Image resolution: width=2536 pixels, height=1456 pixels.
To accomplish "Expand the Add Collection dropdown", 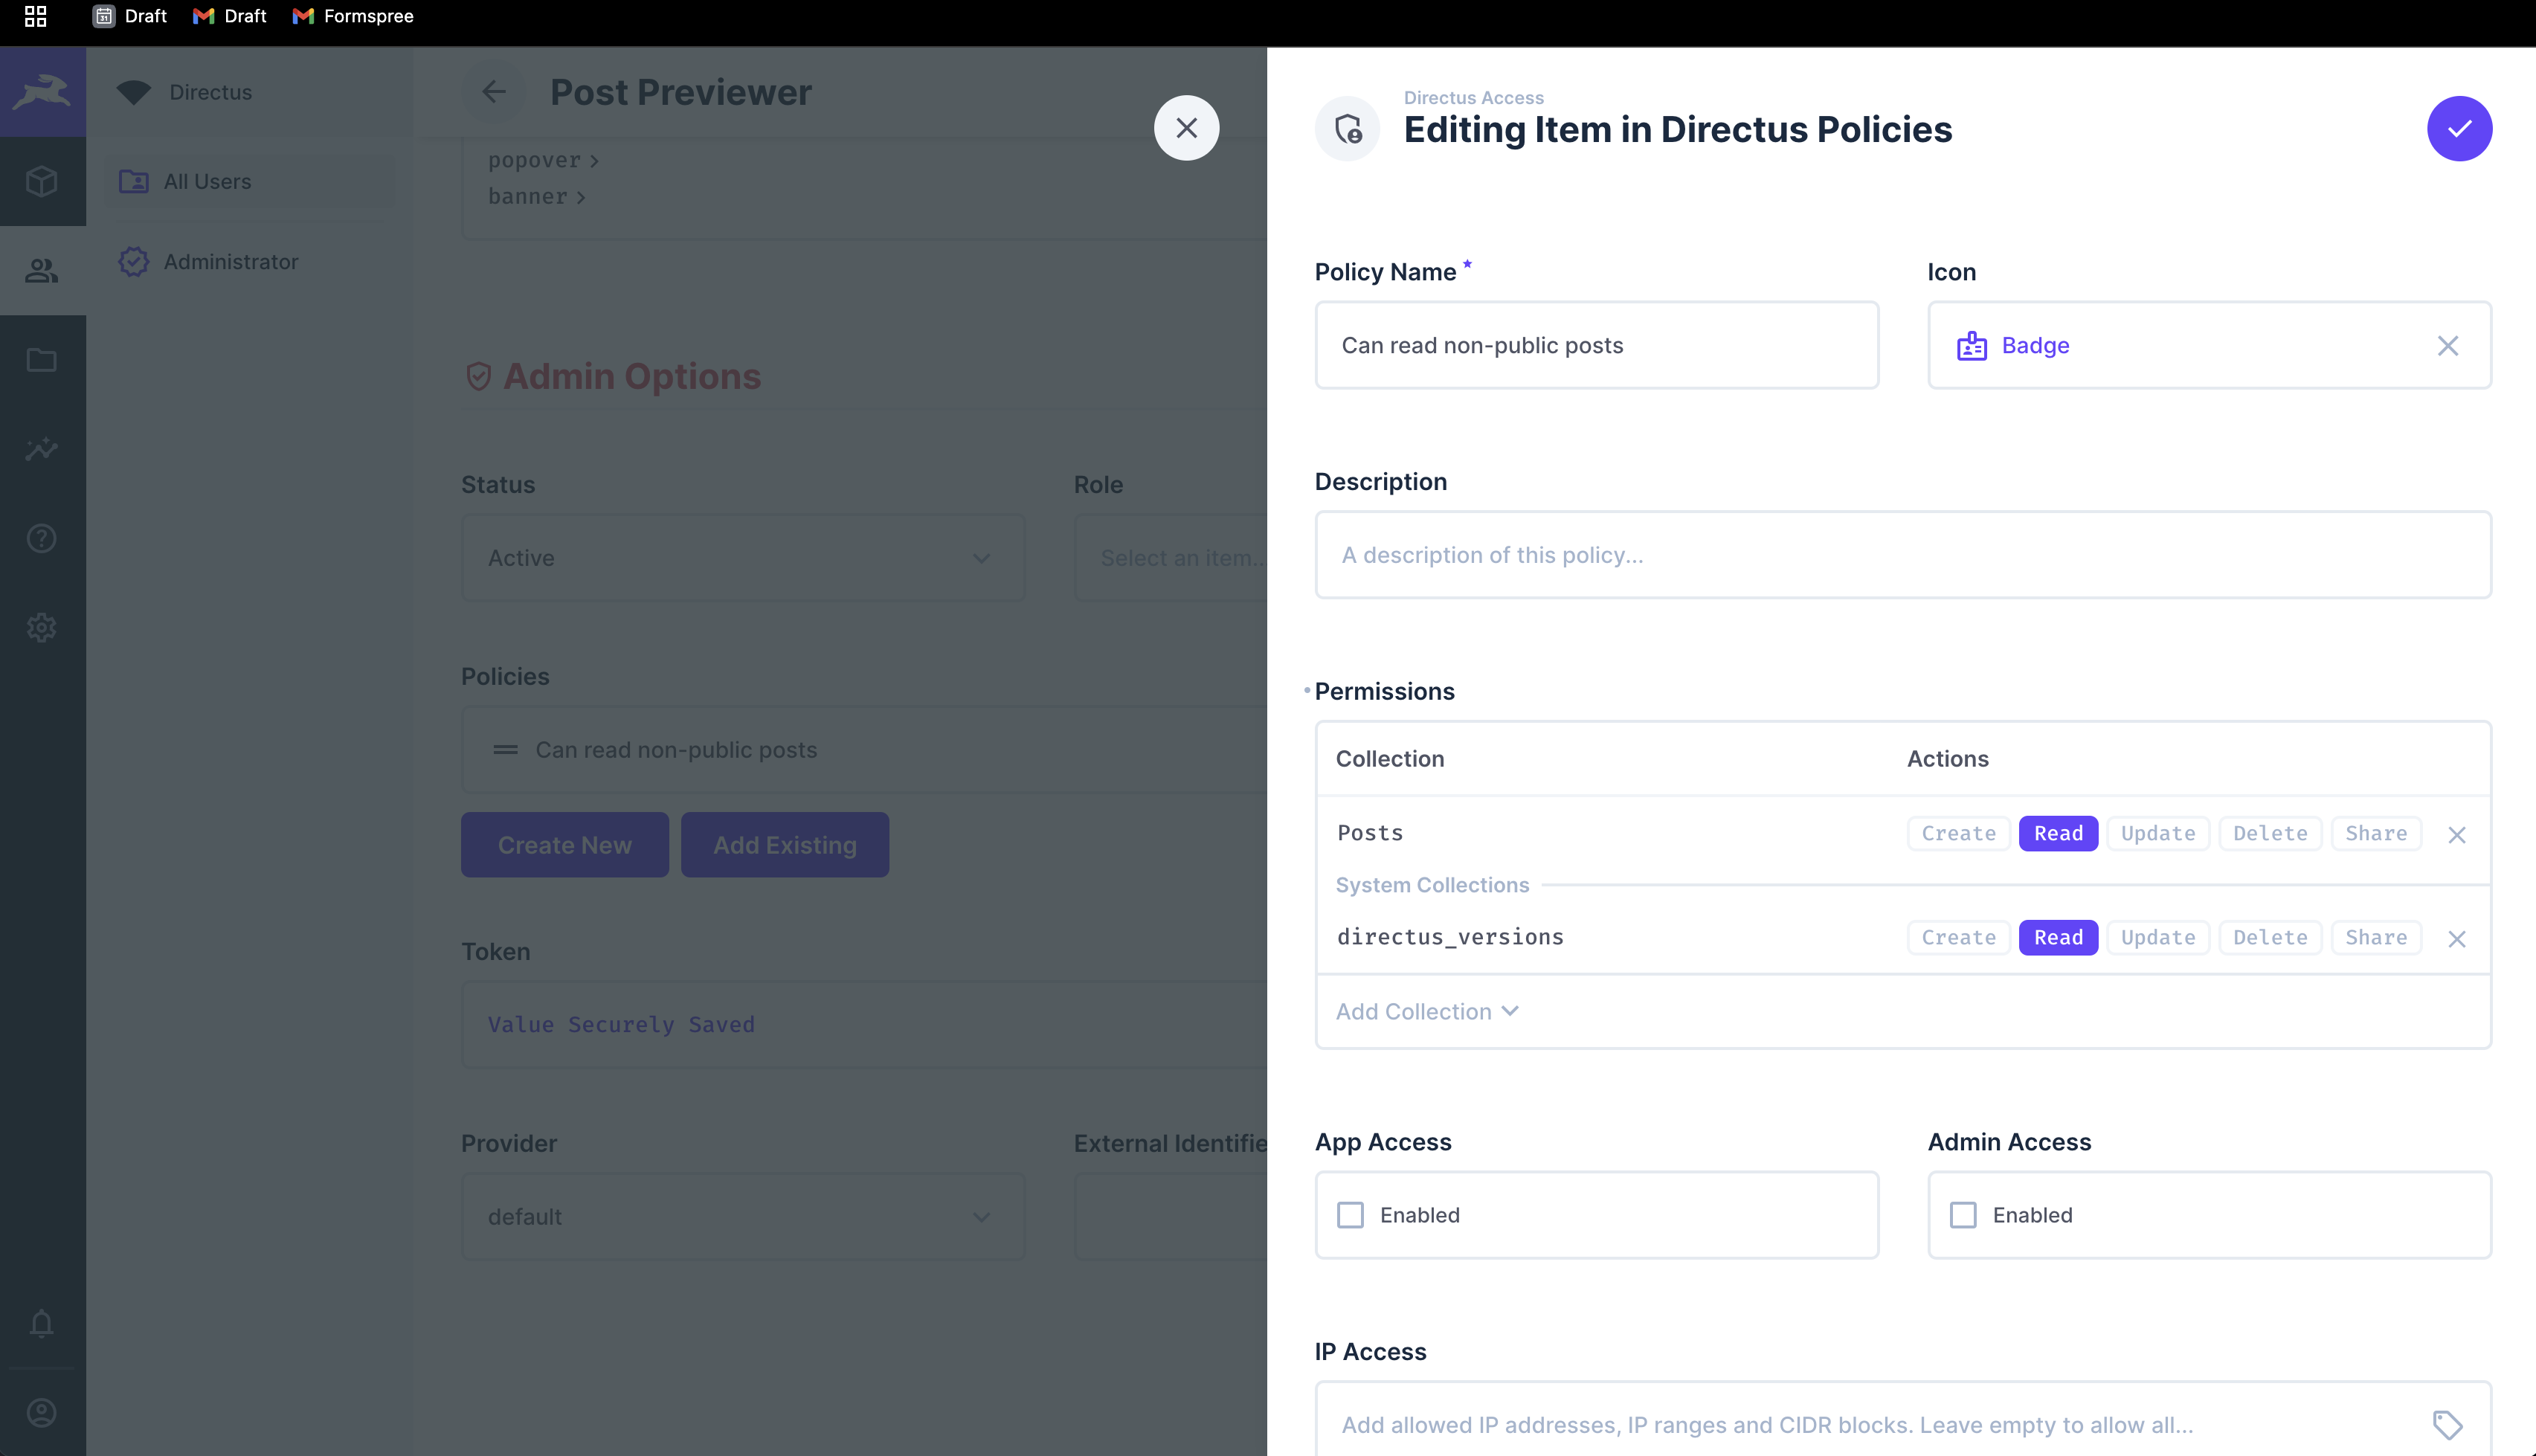I will tap(1426, 1011).
